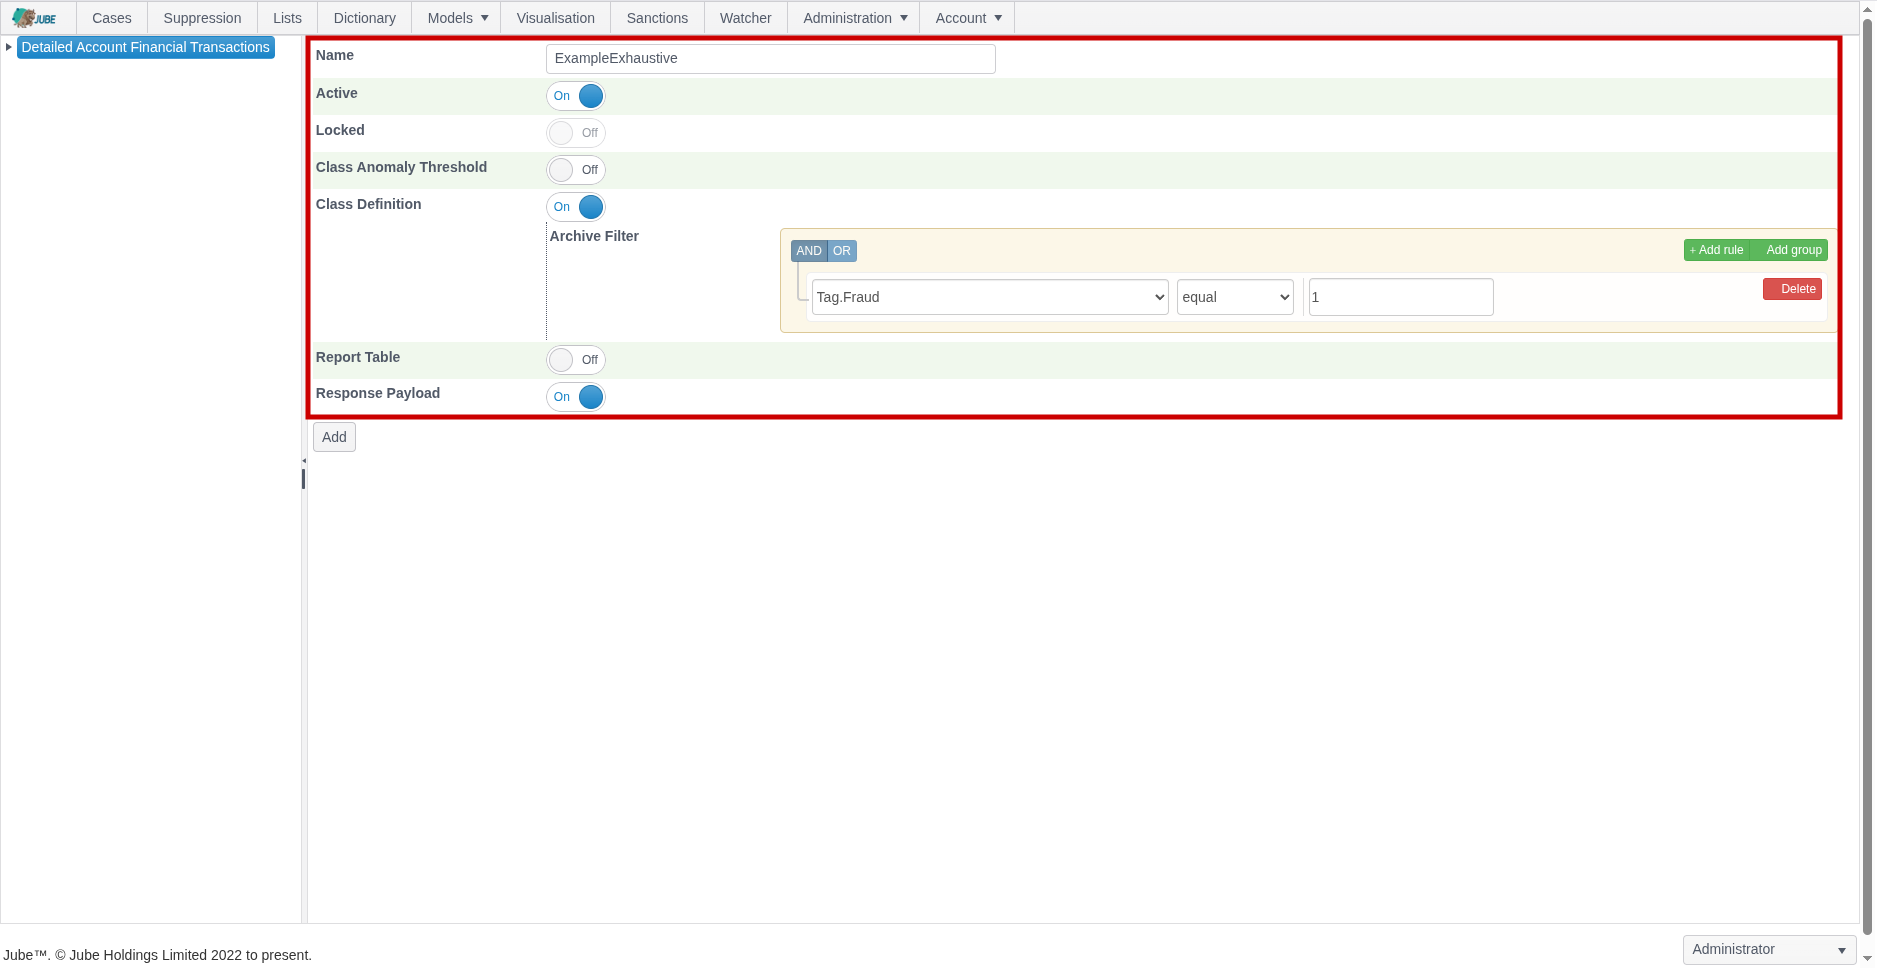Open the Models menu dropdown

tap(457, 18)
